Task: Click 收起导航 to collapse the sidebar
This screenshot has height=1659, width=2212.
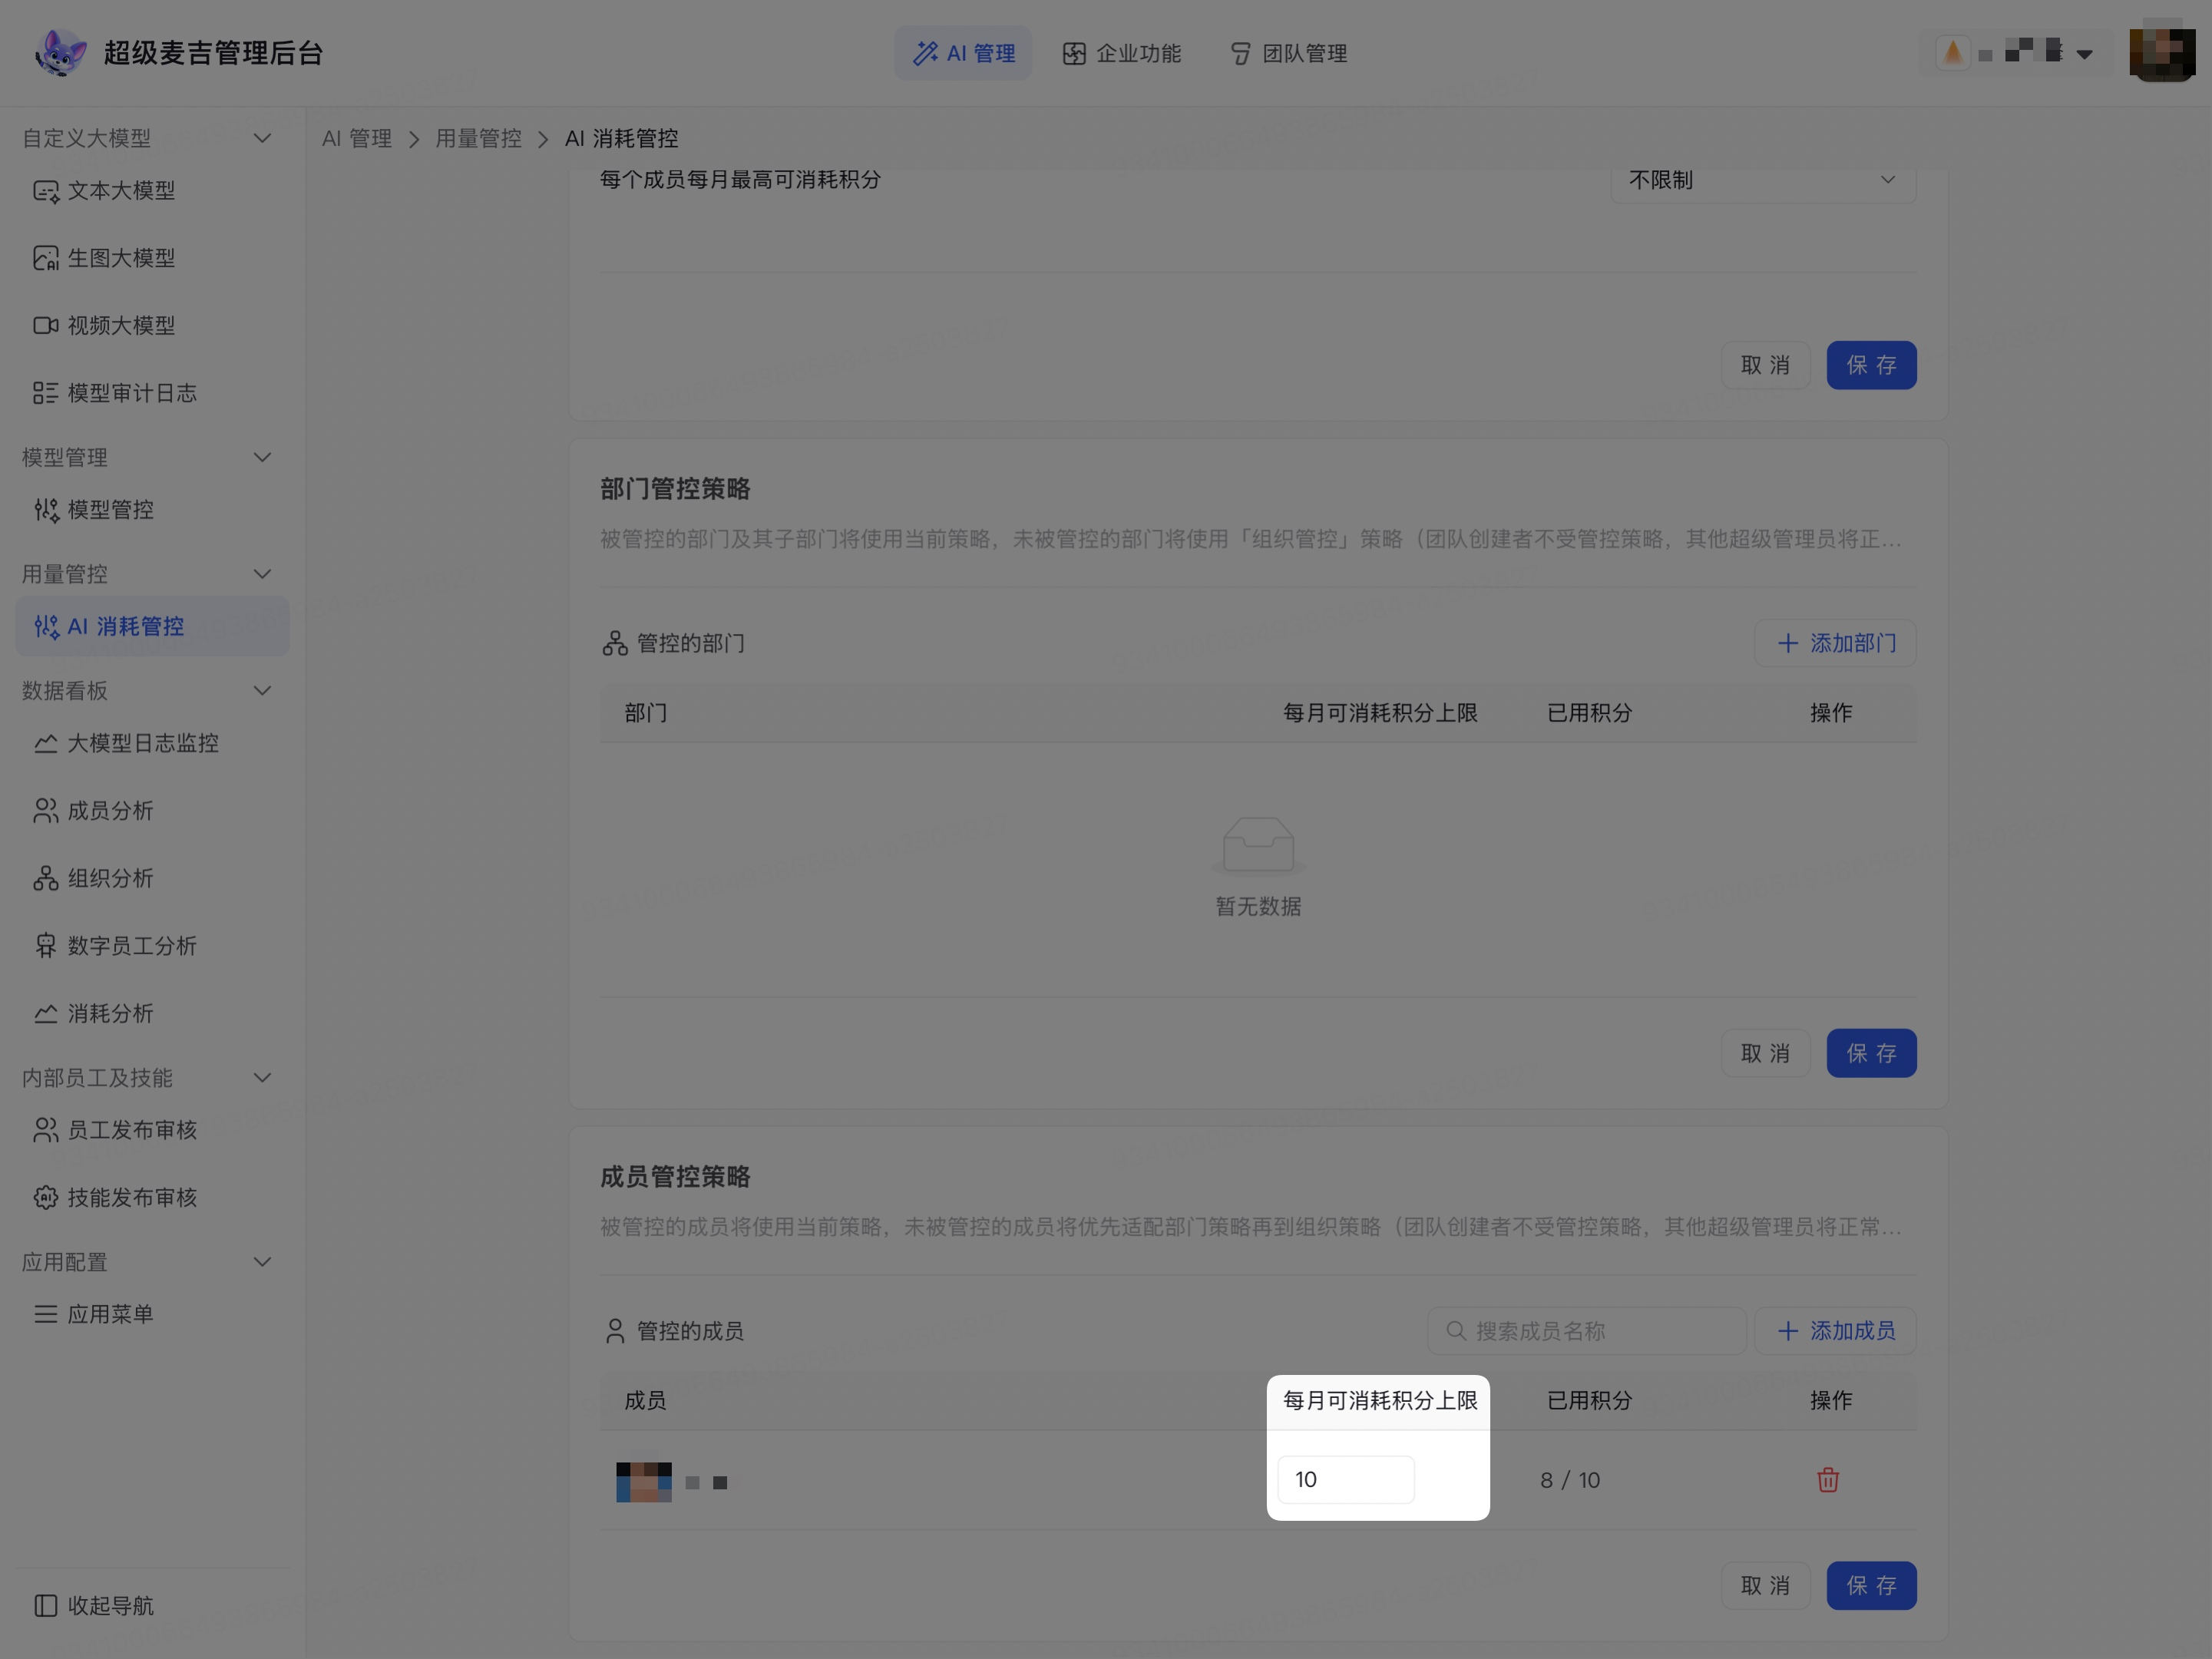Action: tap(94, 1605)
